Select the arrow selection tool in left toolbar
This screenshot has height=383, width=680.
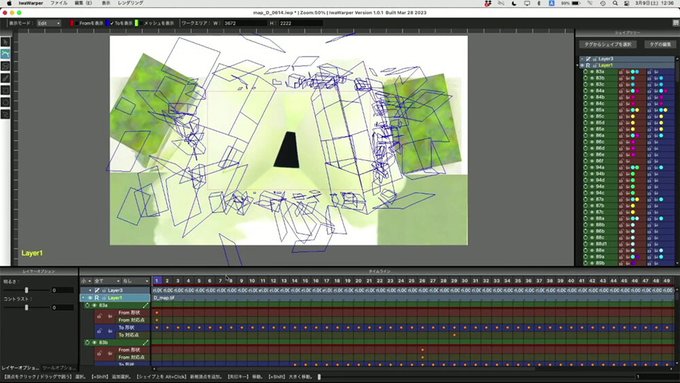5,42
